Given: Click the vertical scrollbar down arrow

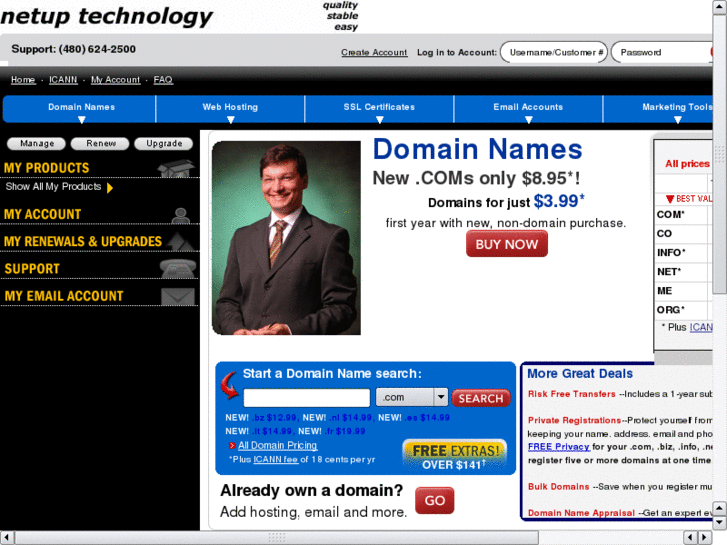Looking at the screenshot, I should 720,523.
